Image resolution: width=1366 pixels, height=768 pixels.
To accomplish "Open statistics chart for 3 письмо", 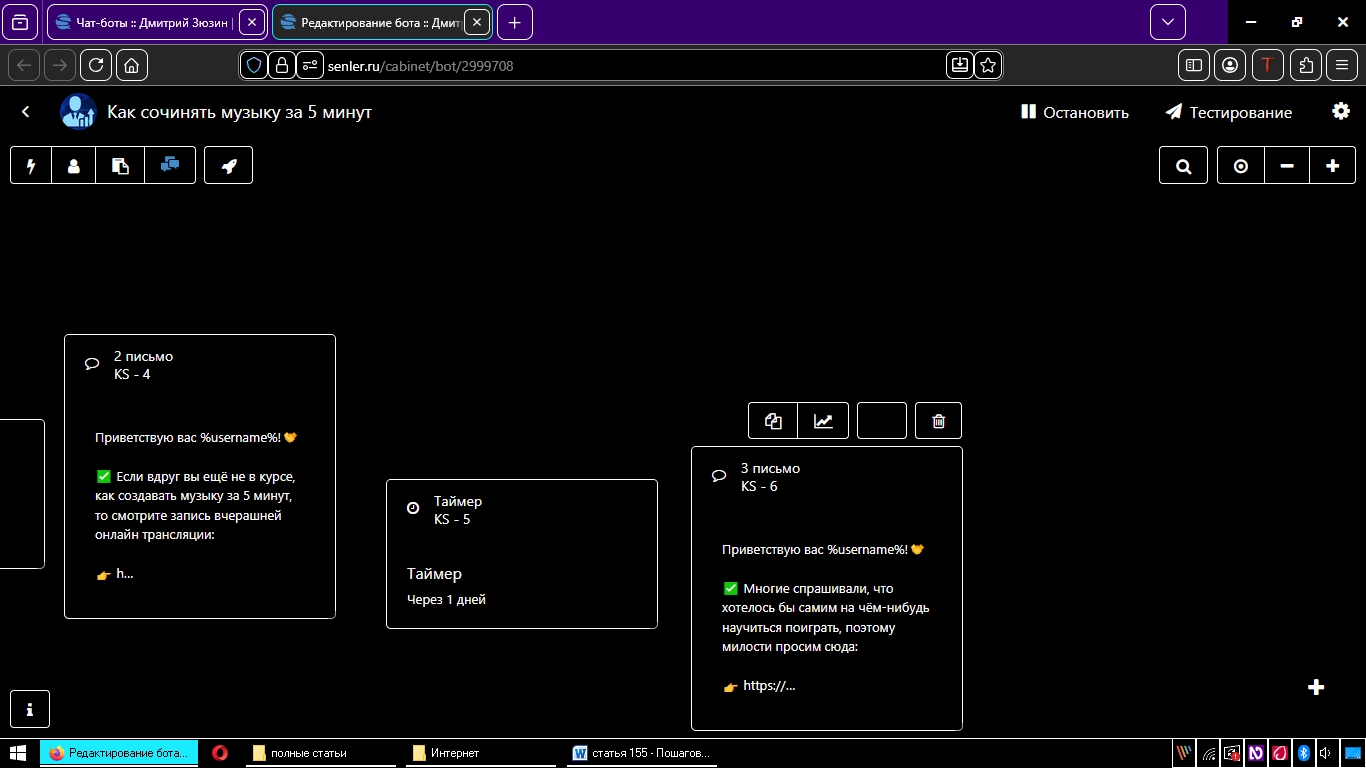I will [823, 421].
